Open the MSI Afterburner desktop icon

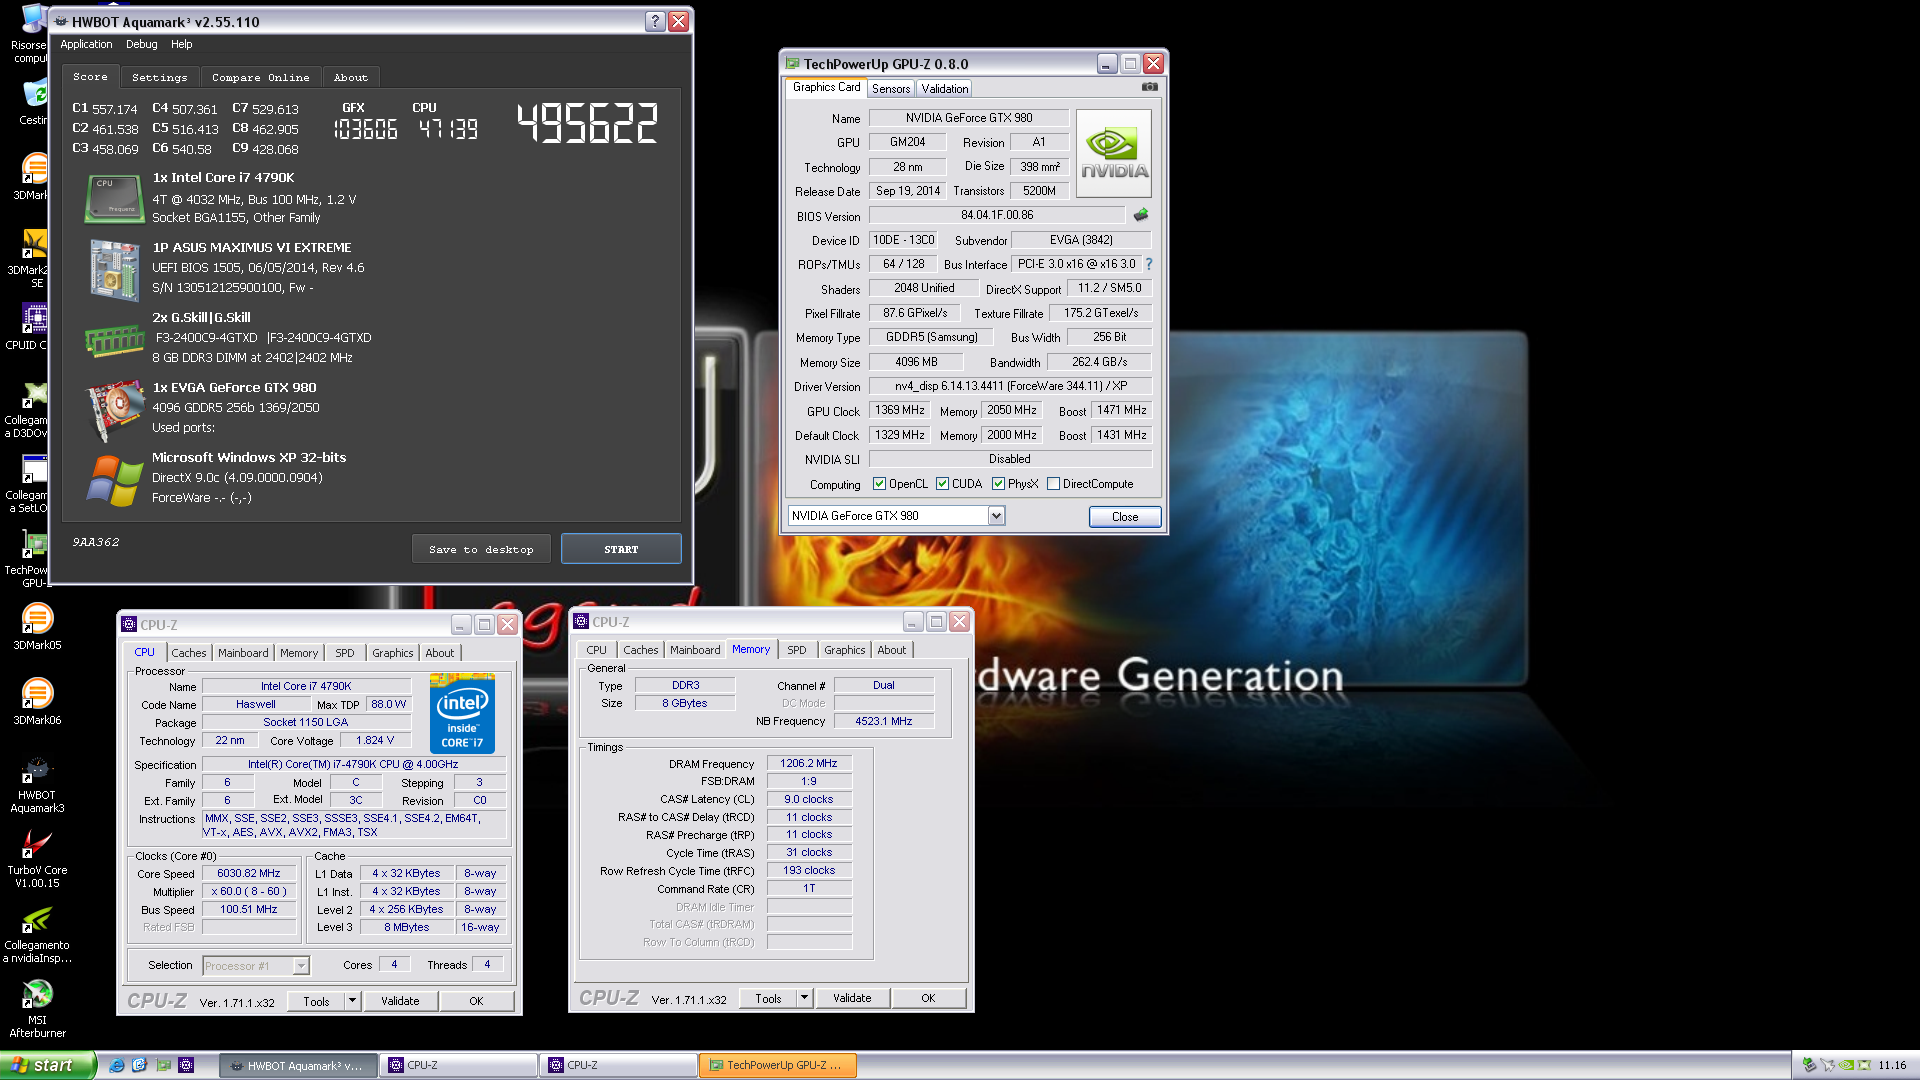pos(37,1009)
